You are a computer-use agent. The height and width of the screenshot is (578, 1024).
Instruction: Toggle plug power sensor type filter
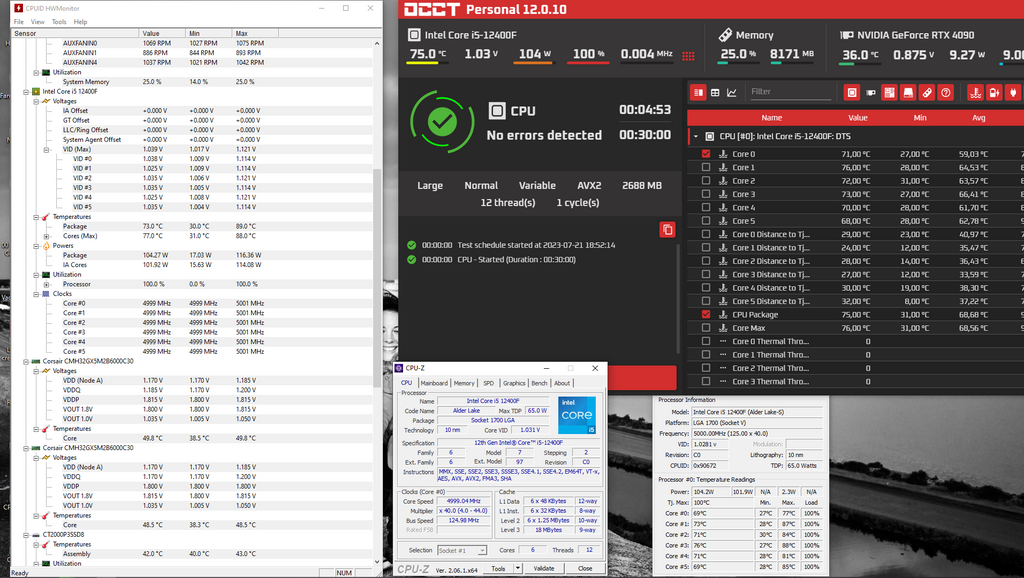(1014, 93)
